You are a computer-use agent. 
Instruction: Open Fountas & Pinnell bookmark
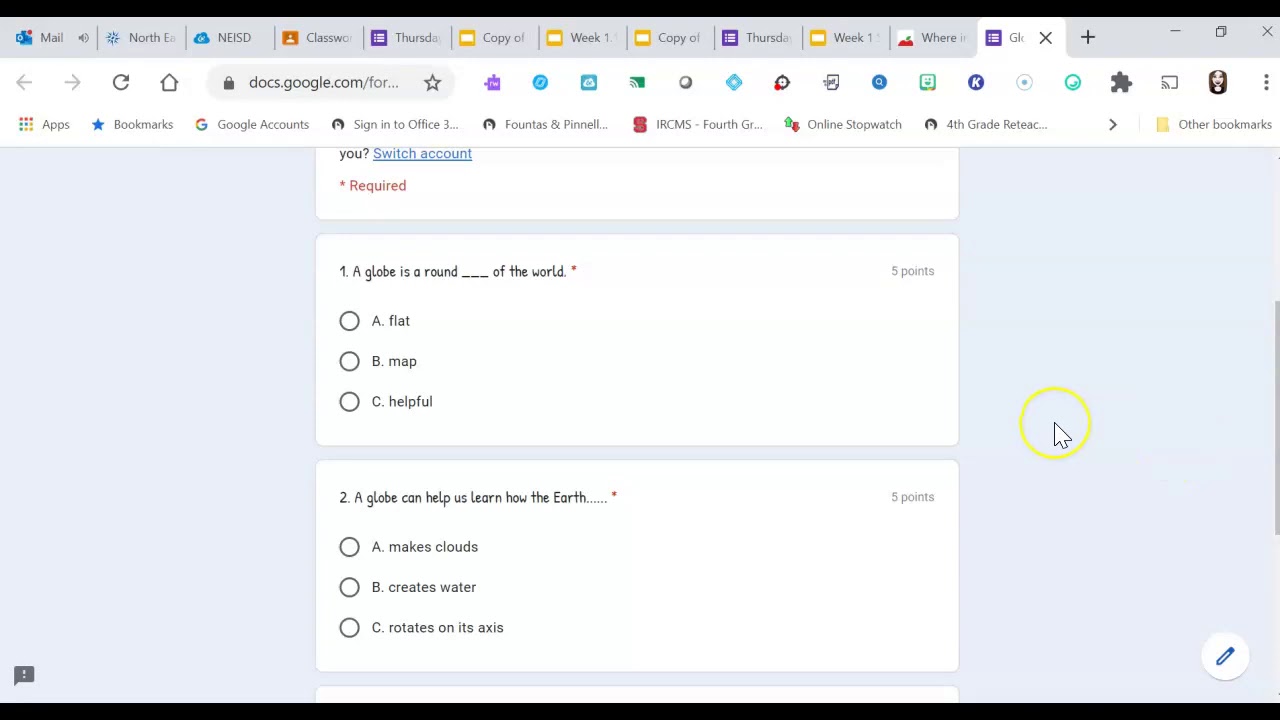tap(545, 124)
